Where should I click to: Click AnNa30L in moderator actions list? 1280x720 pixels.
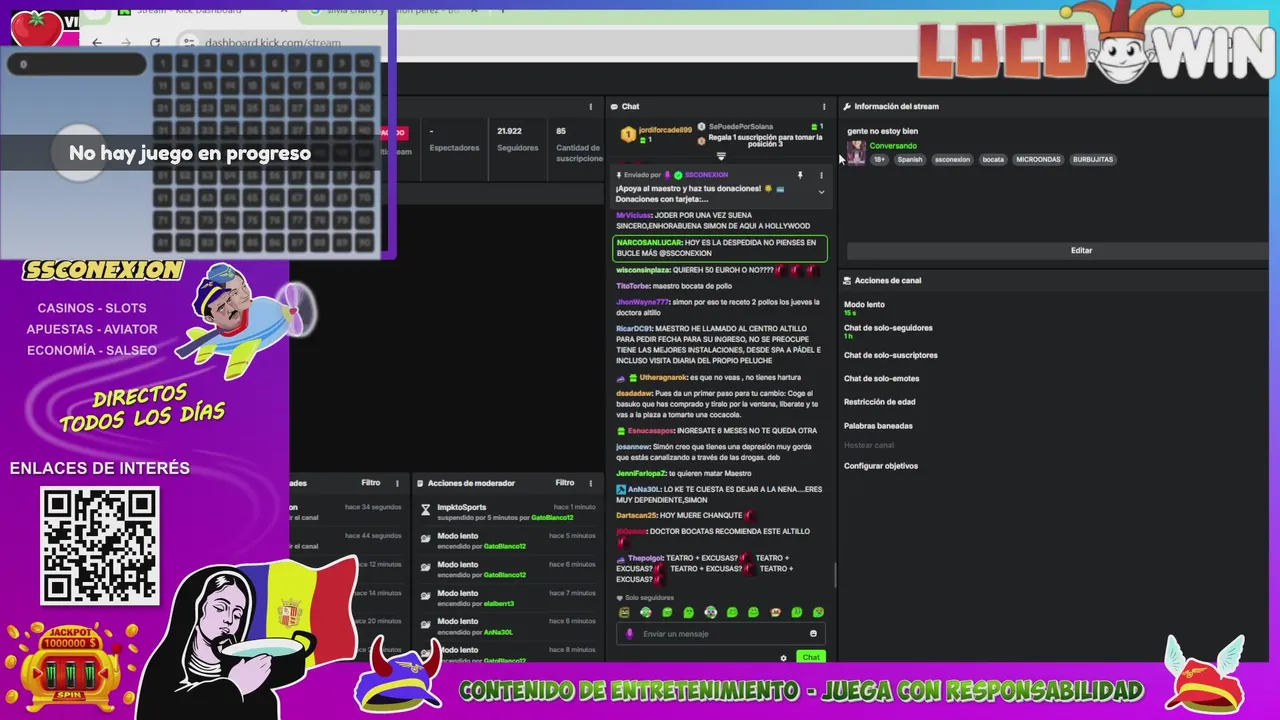pos(498,632)
